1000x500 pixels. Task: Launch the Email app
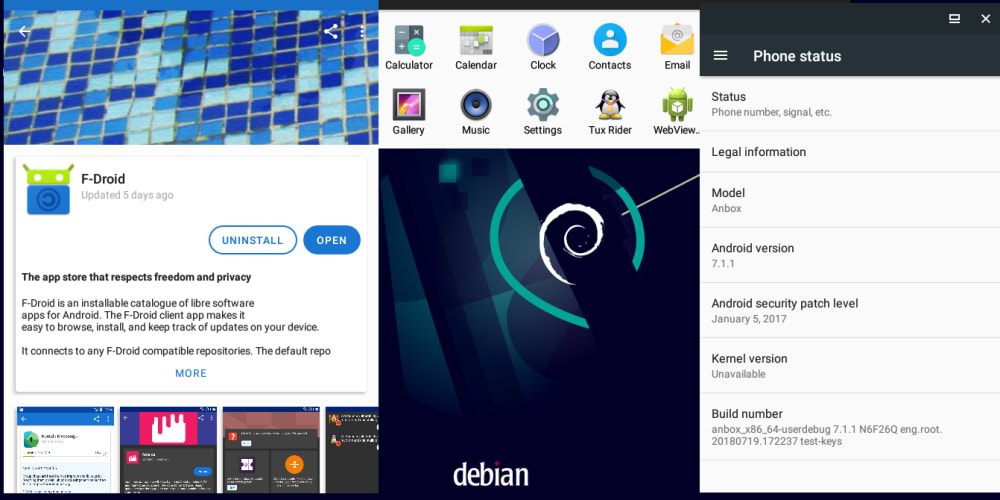click(677, 47)
